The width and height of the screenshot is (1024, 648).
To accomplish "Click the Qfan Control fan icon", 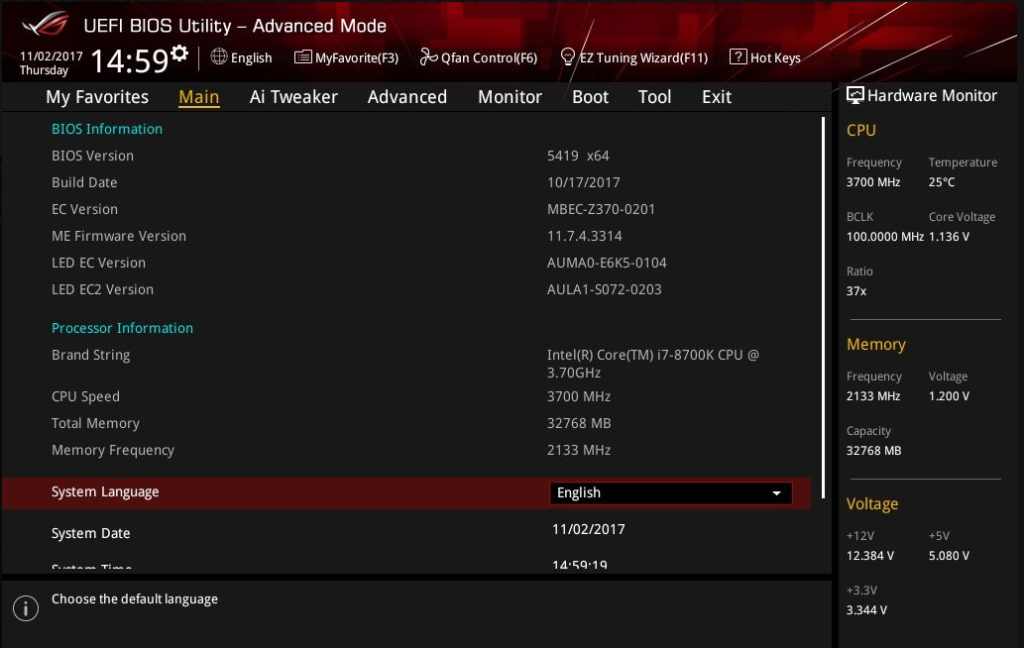I will tap(428, 57).
